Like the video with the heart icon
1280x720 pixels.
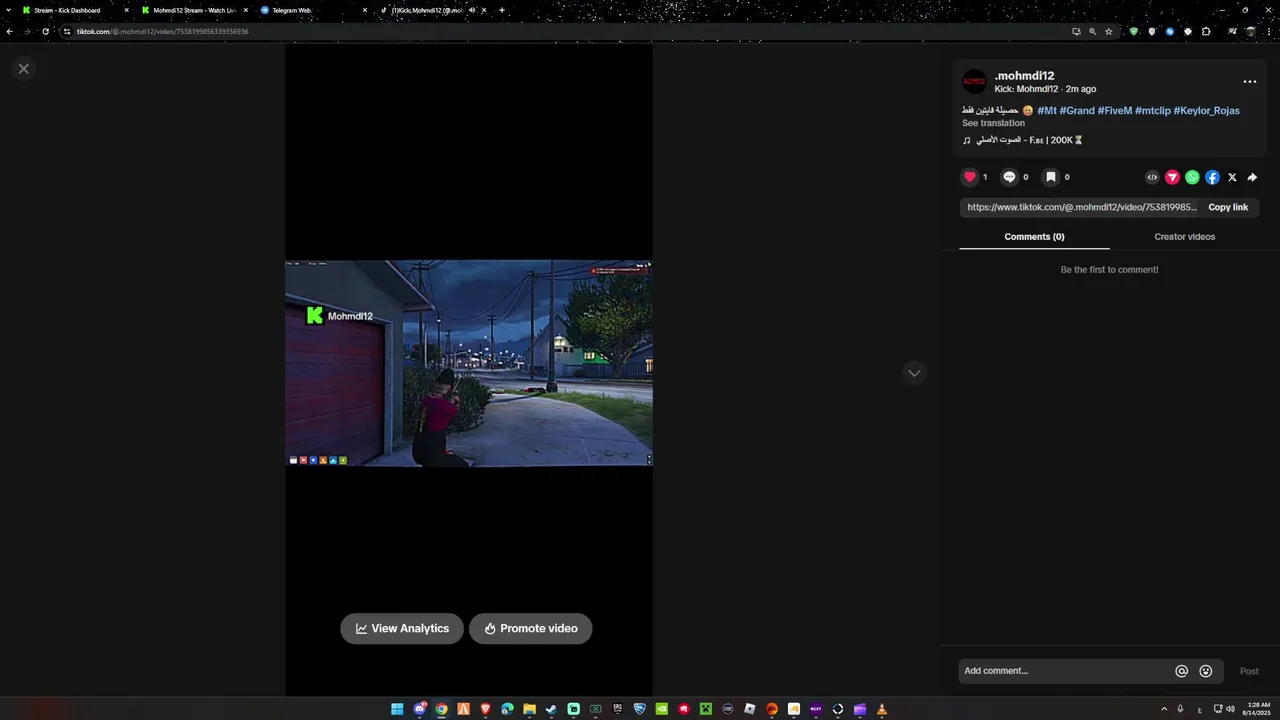[969, 177]
